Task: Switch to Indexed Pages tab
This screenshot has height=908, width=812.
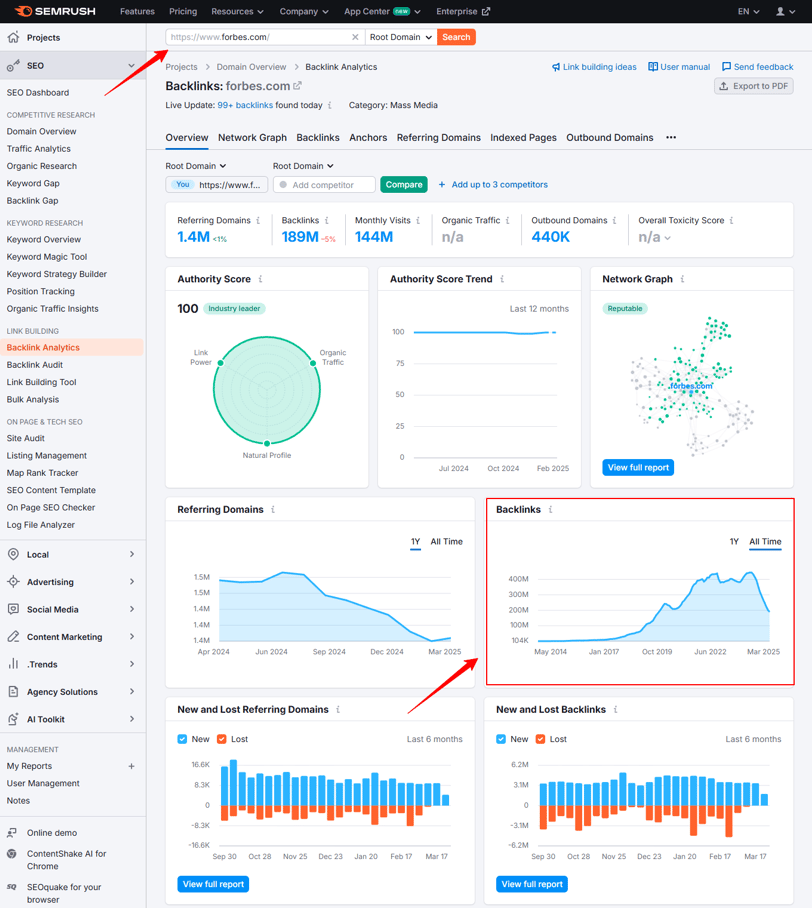Action: (523, 138)
